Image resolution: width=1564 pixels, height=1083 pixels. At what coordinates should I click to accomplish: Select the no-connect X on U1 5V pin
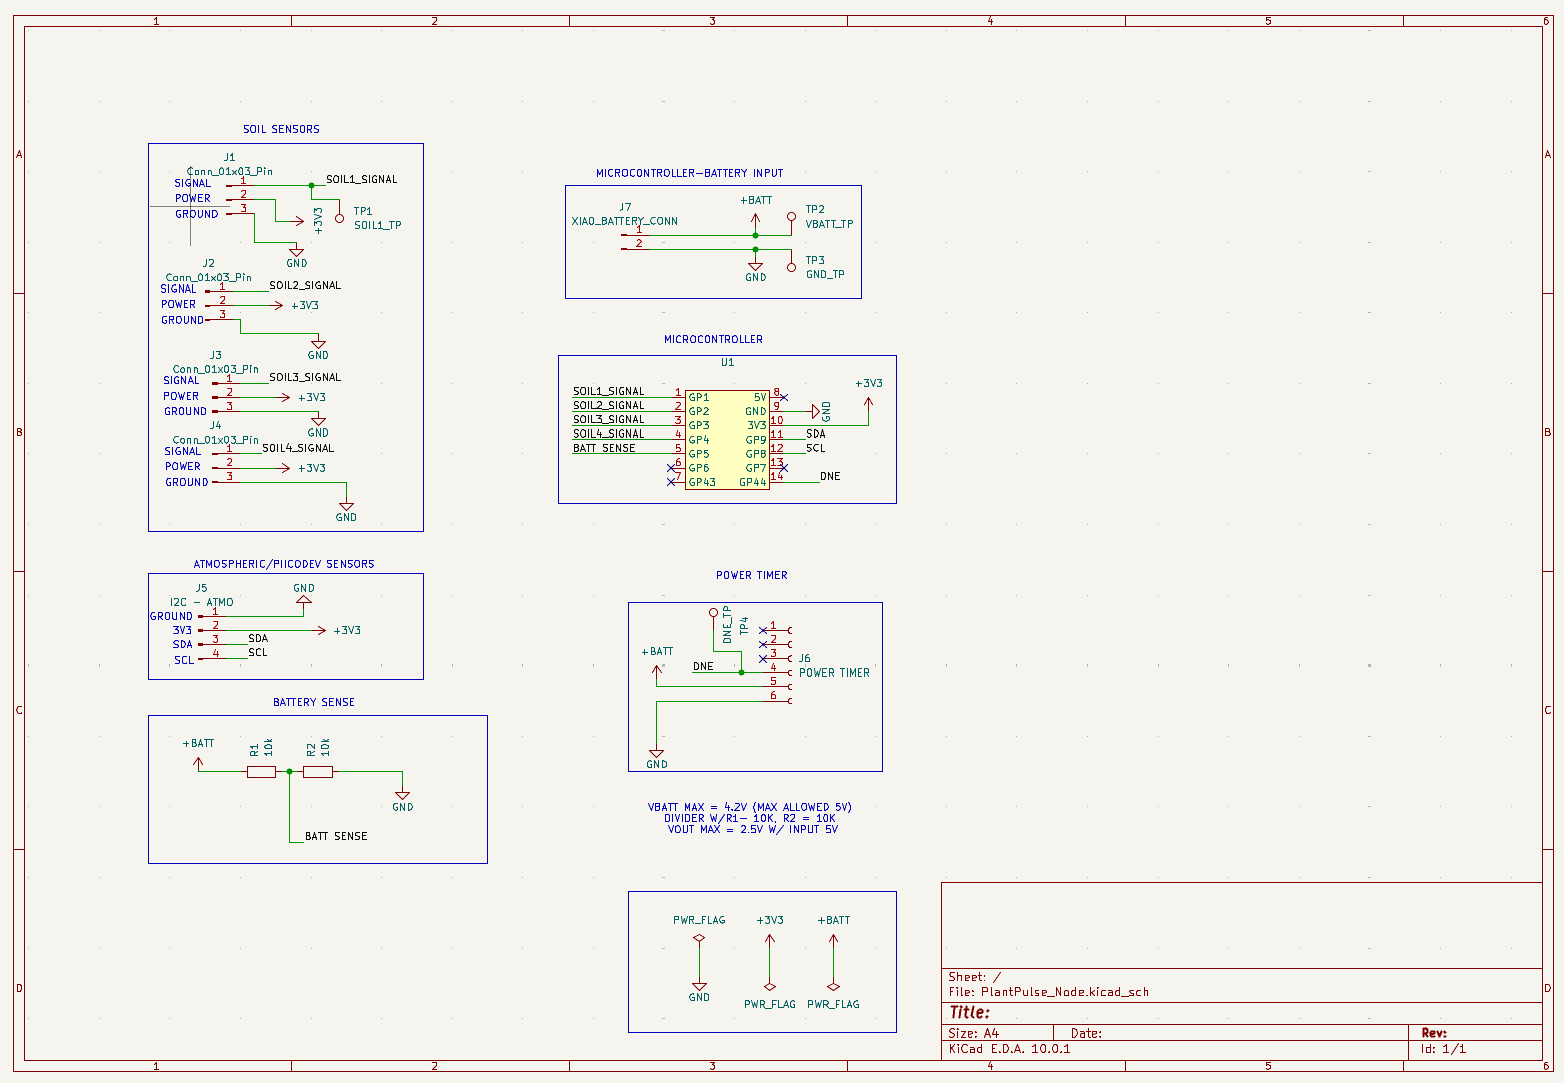pyautogui.click(x=783, y=397)
